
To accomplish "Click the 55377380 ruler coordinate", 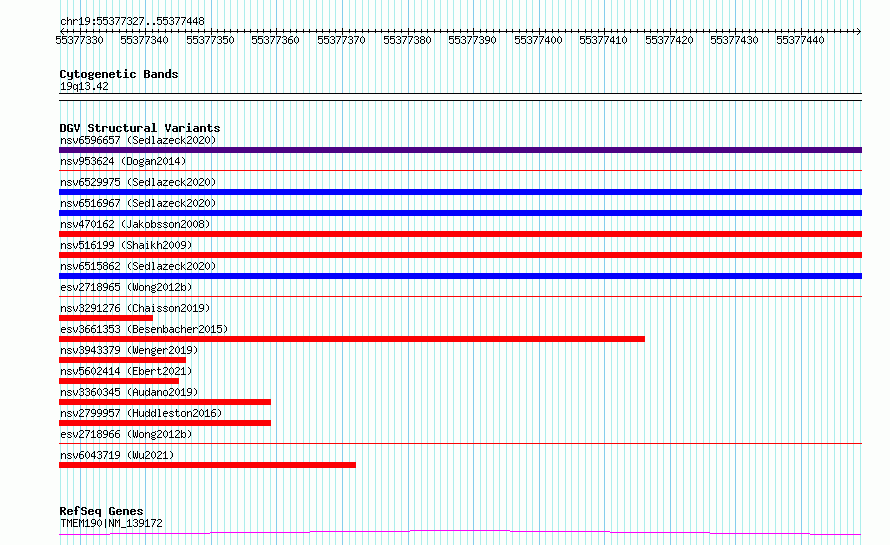I will [x=407, y=40].
